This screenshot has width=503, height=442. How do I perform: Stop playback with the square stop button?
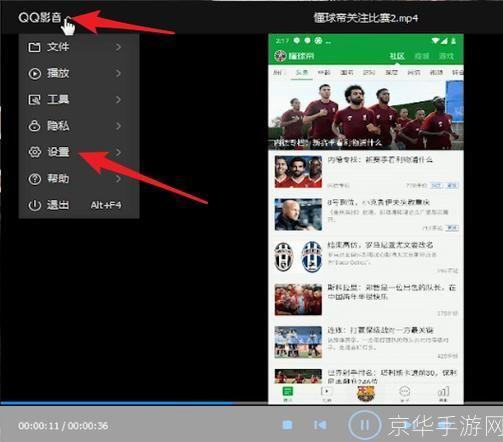287,425
